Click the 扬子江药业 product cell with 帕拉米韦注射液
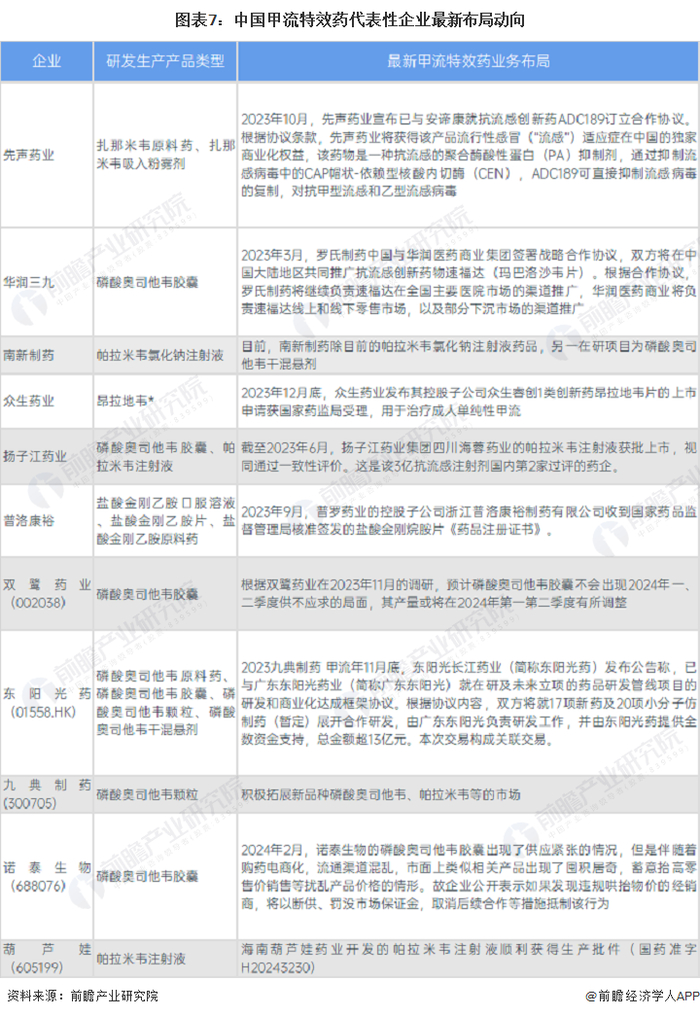Screen dimensions: 700x1016 (x=165, y=456)
